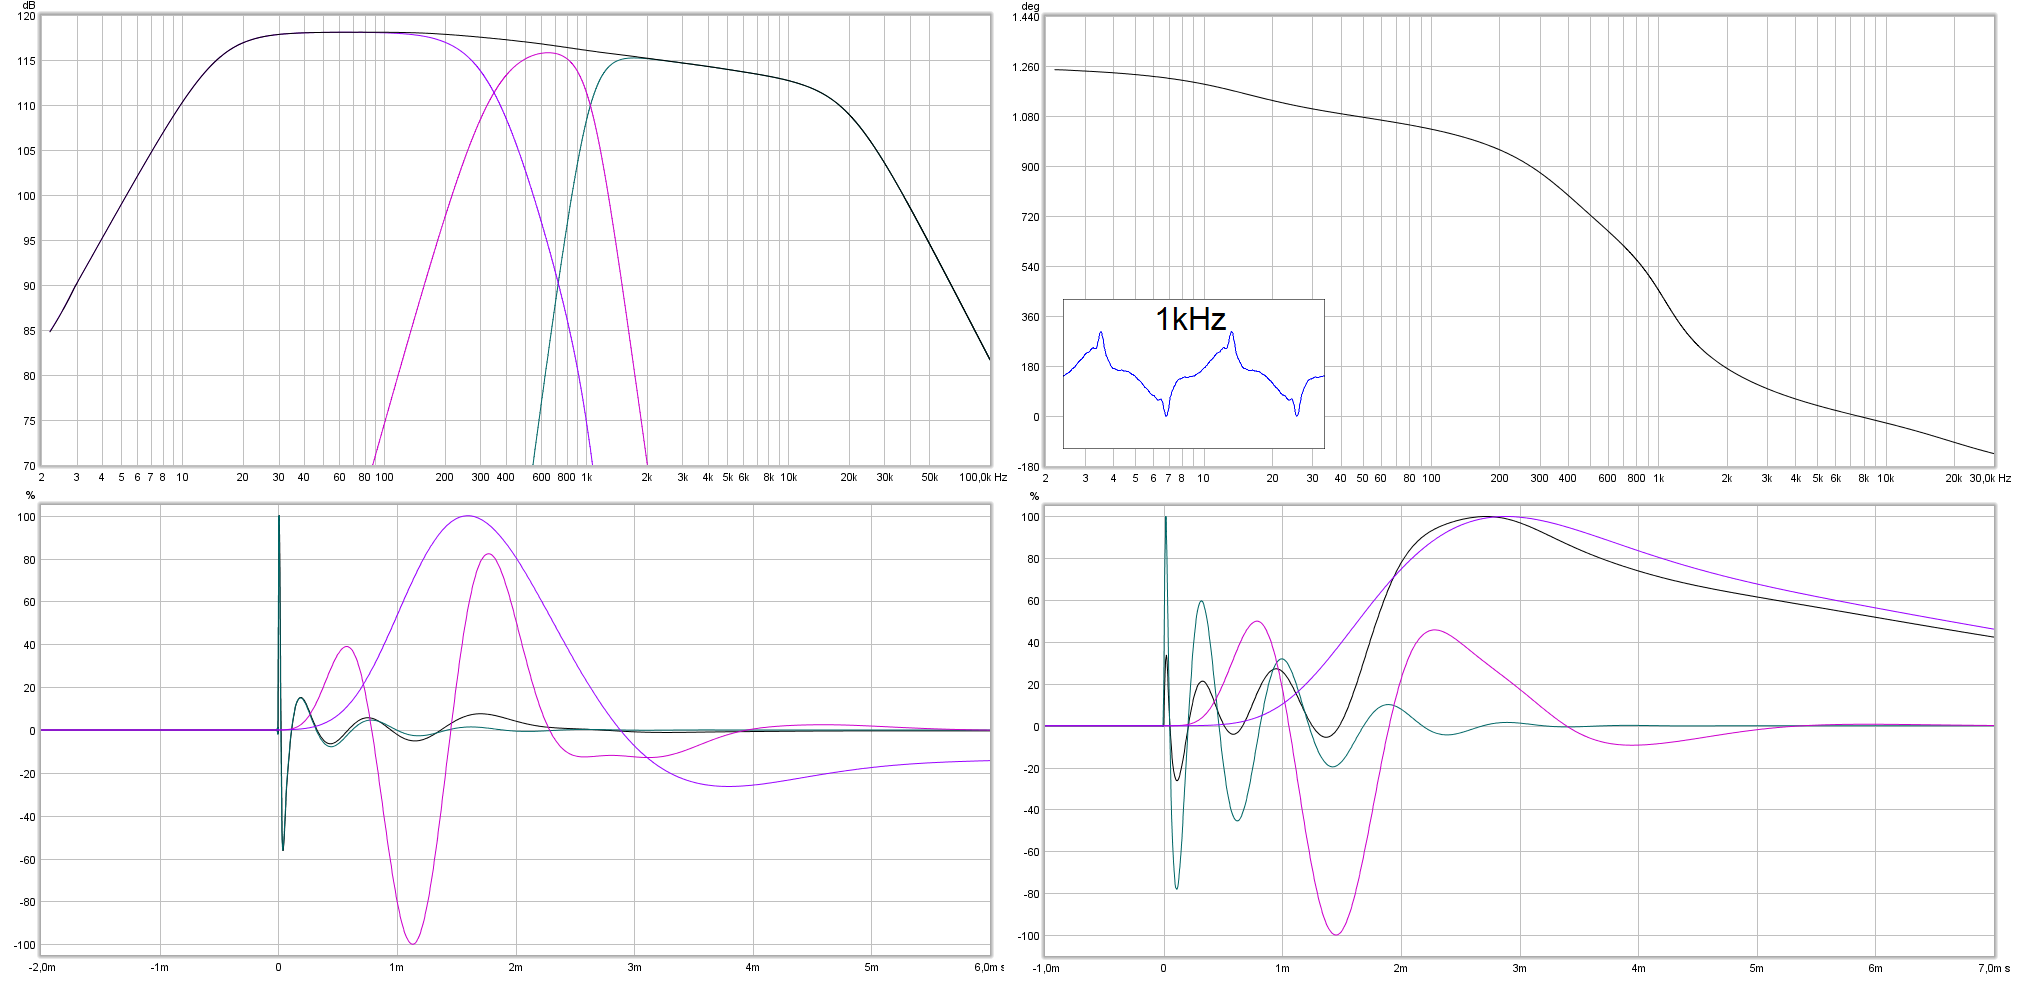
Task: Select the "1.440" tick on the phase axis
Action: [x=1026, y=18]
